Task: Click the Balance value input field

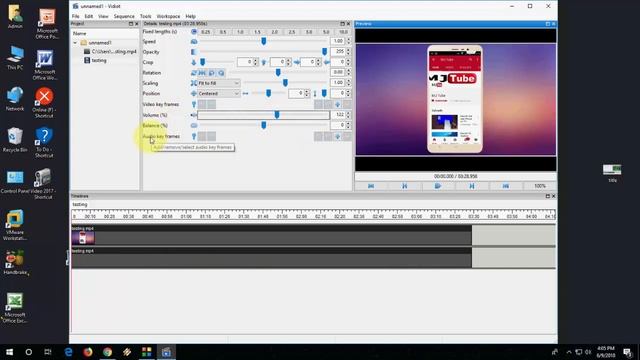Action: point(338,125)
